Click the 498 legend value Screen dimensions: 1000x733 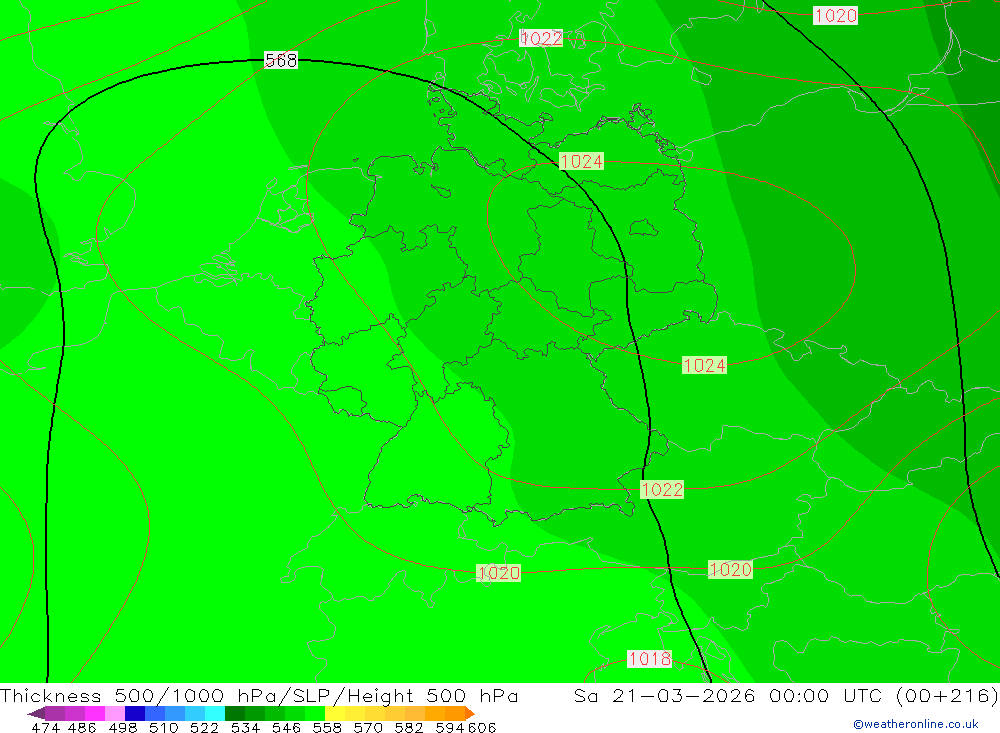click(122, 728)
